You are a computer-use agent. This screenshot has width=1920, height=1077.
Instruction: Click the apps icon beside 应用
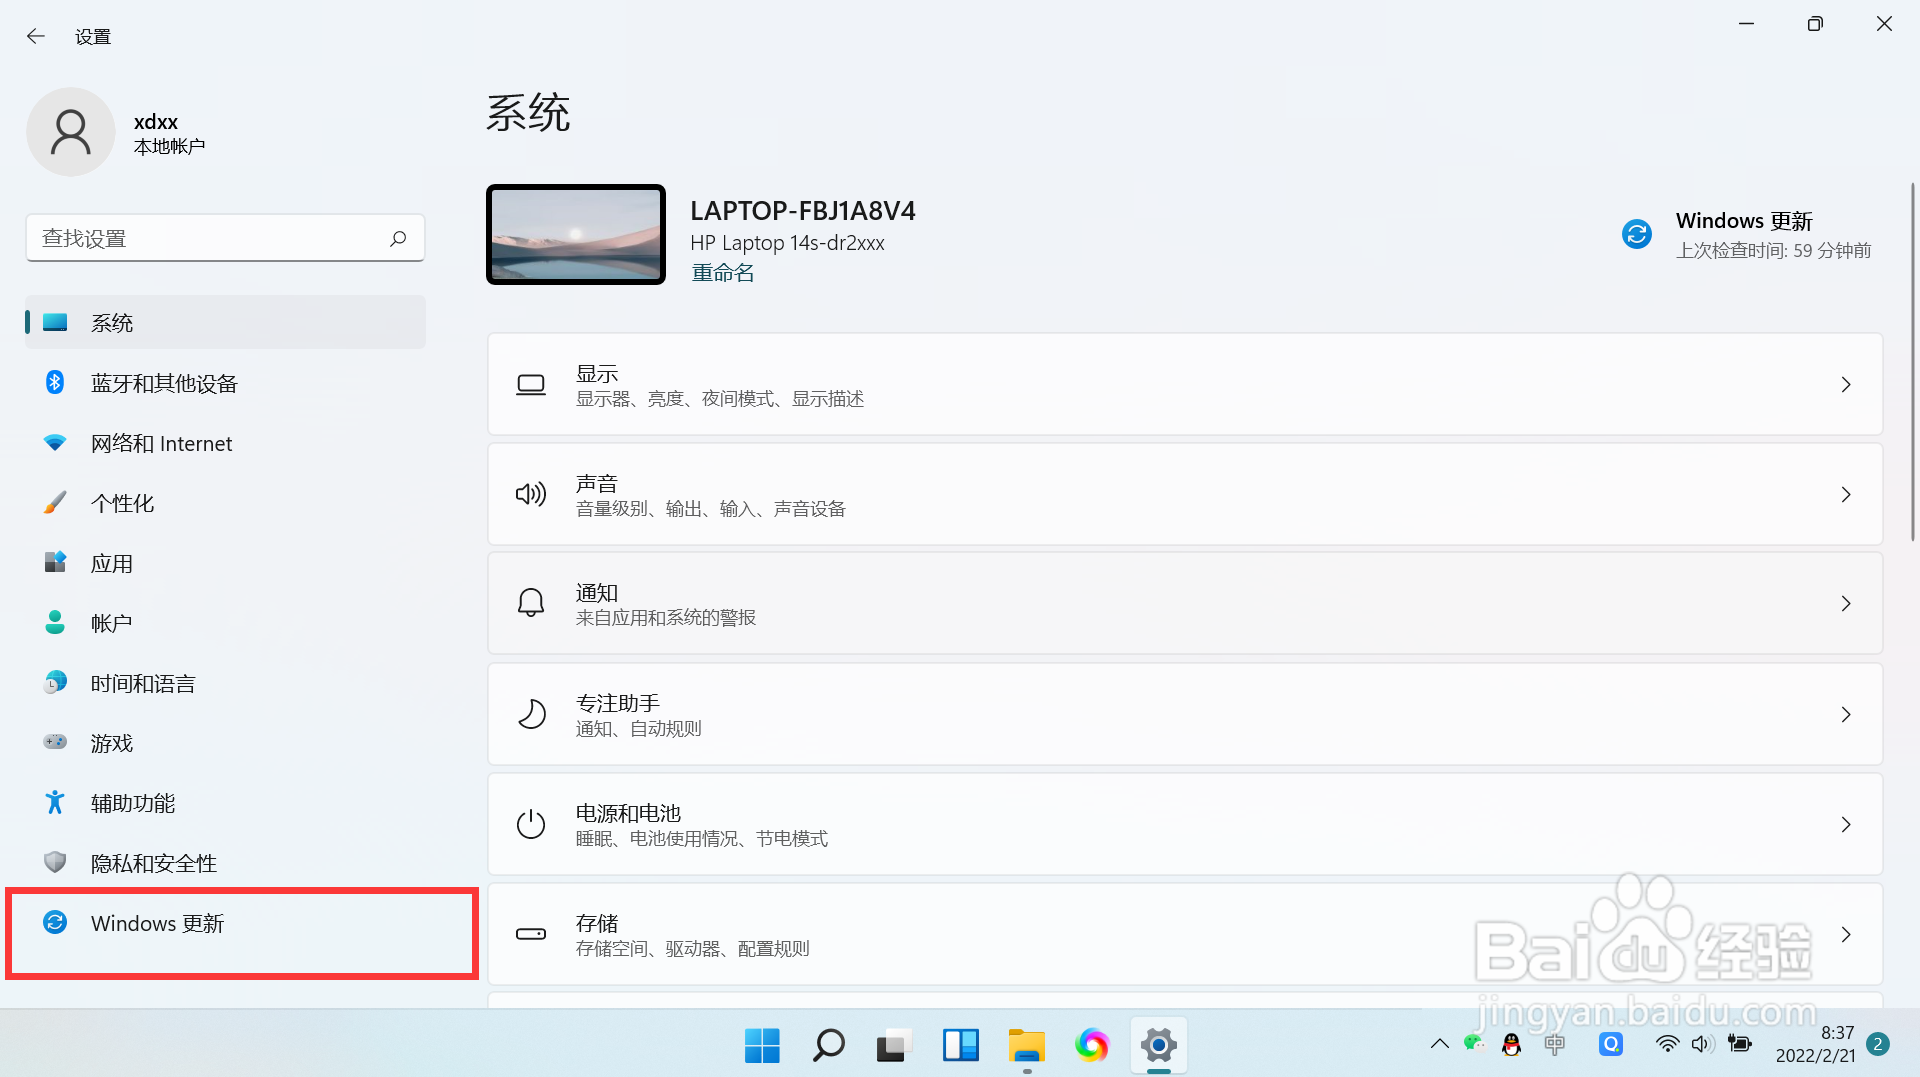[55, 562]
